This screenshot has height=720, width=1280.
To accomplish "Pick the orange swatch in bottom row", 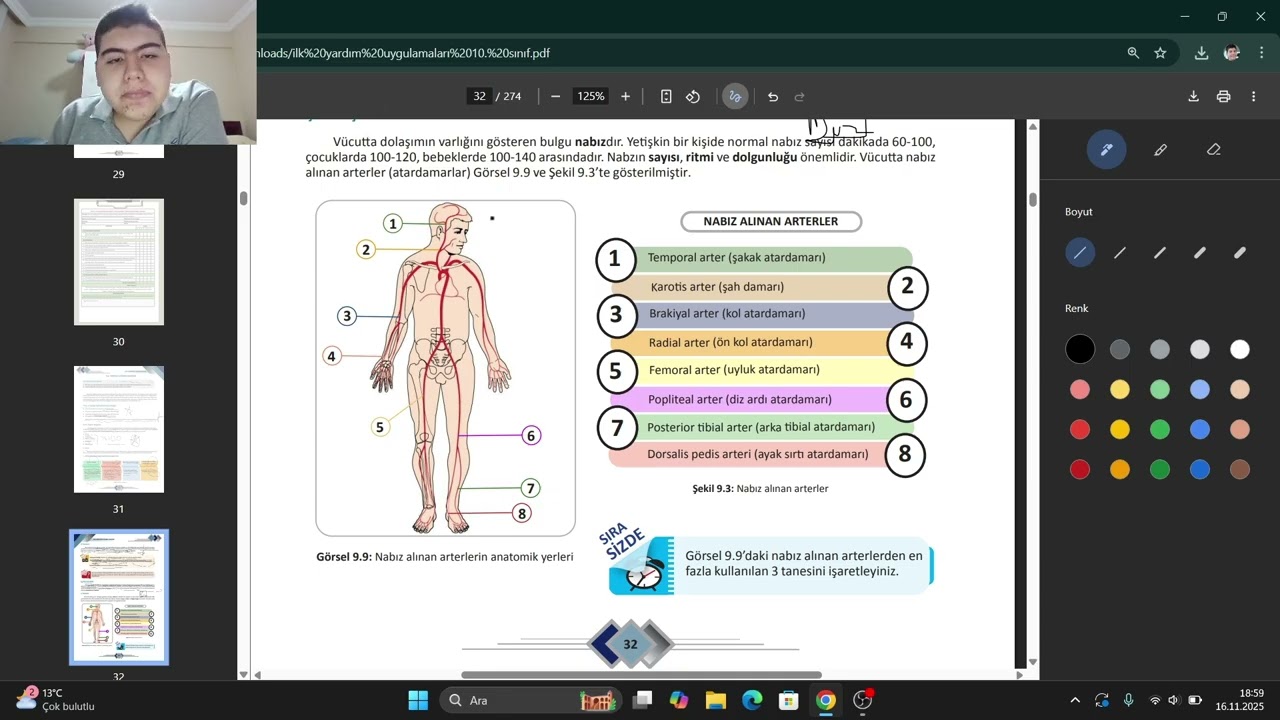I will tap(1120, 469).
